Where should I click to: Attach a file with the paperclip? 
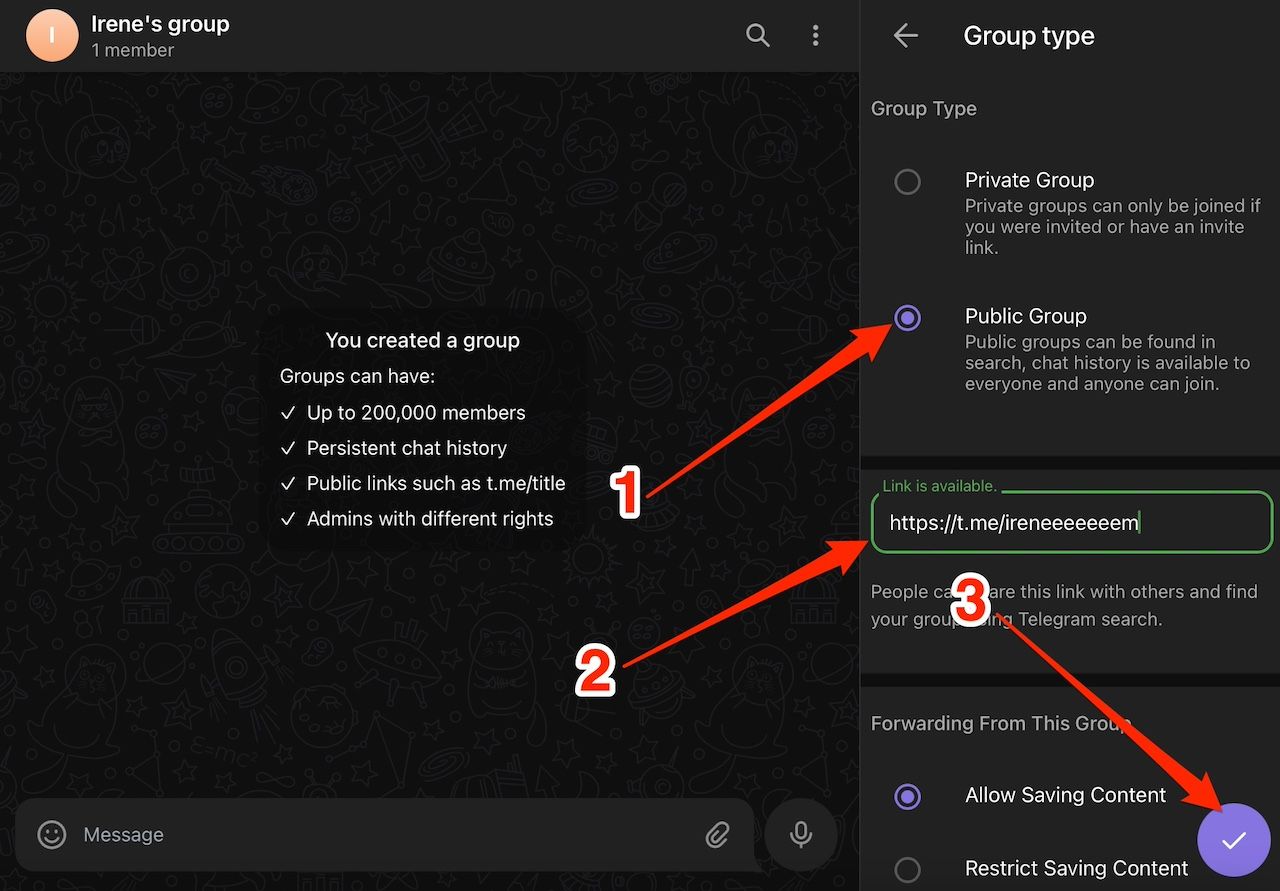[x=717, y=834]
